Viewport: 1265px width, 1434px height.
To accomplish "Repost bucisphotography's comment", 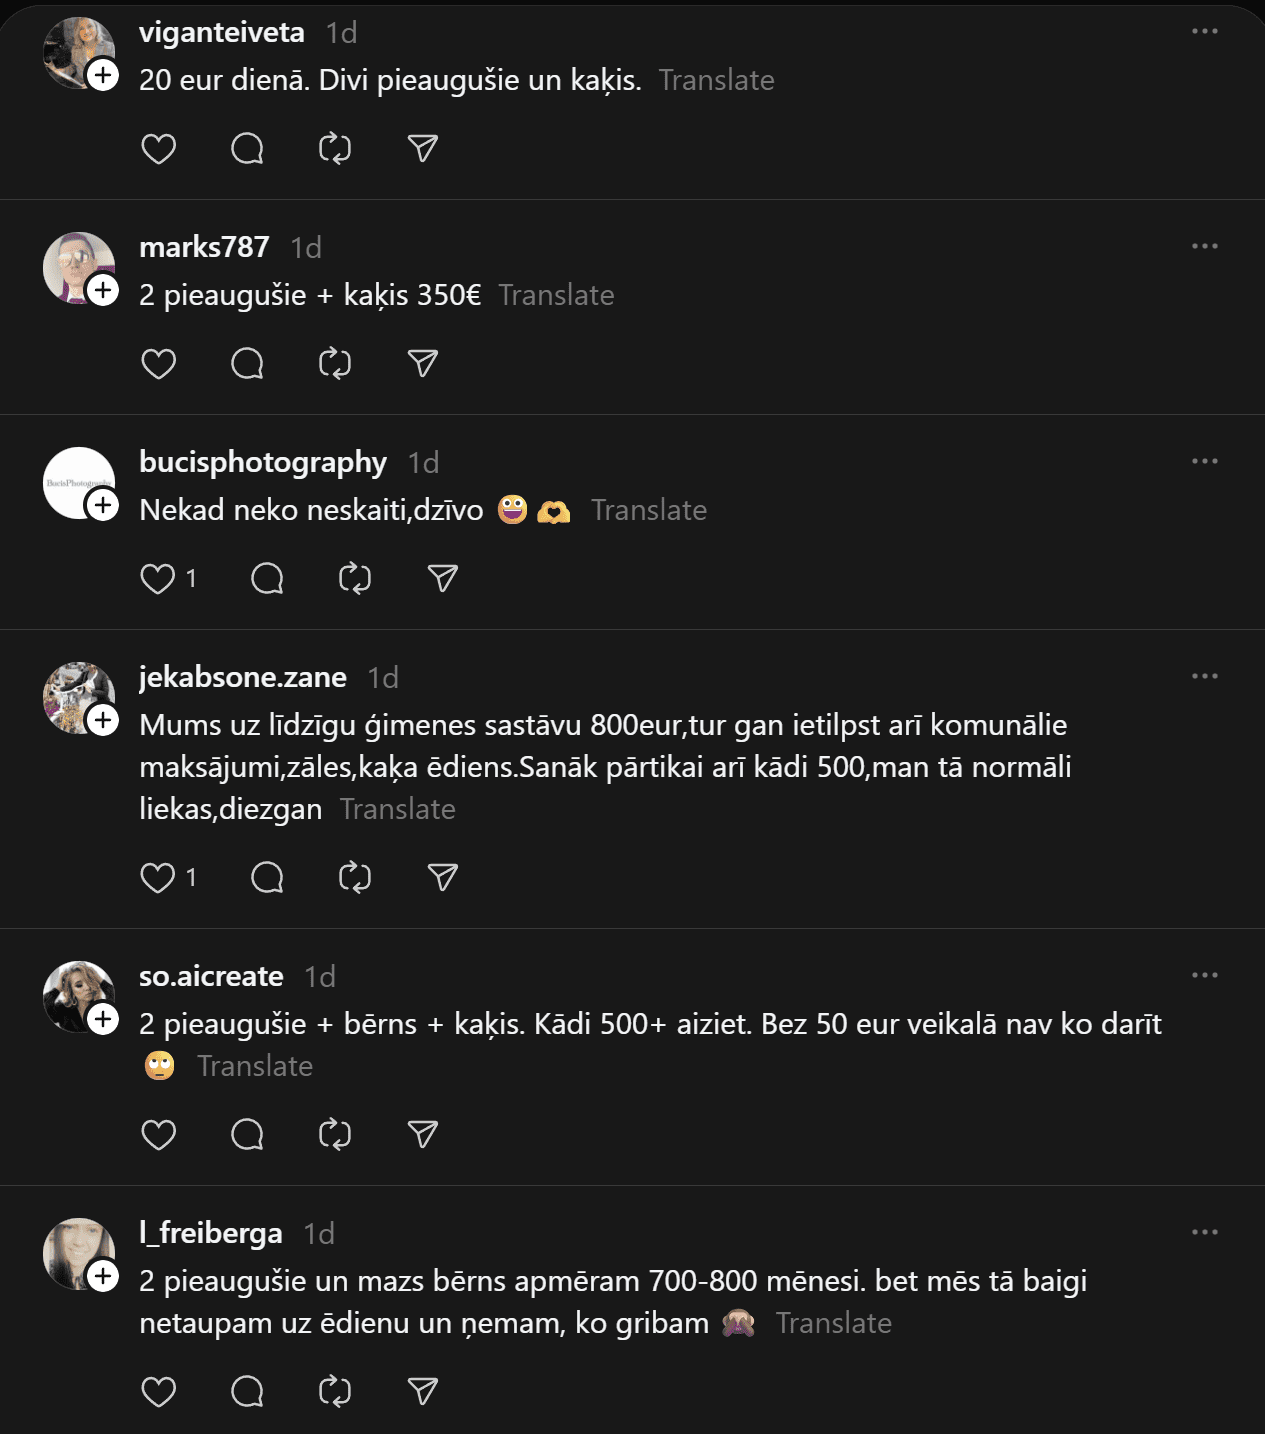I will point(355,579).
